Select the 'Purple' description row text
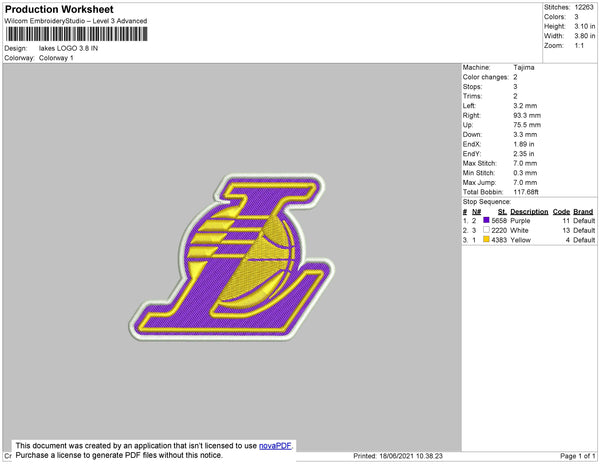This screenshot has width=600, height=464. 520,221
